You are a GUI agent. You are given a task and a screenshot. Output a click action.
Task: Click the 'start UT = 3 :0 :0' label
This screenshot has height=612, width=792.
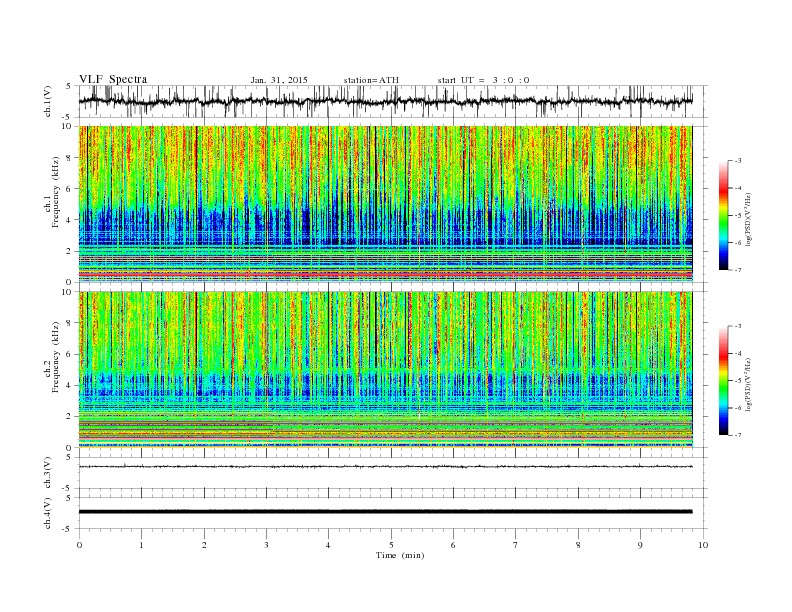click(483, 80)
